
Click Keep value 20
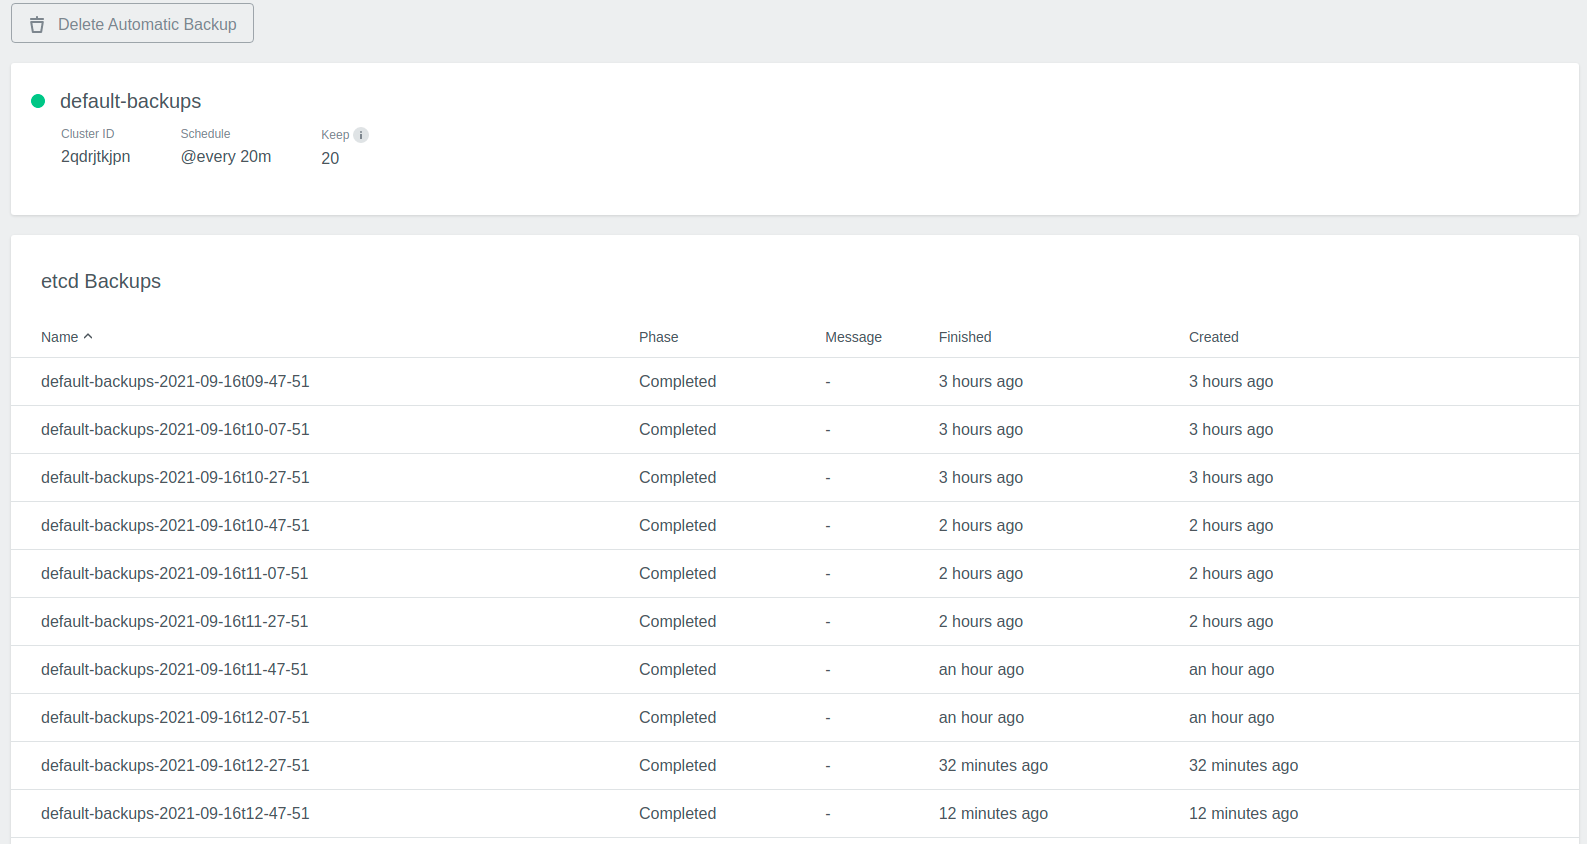tap(330, 158)
